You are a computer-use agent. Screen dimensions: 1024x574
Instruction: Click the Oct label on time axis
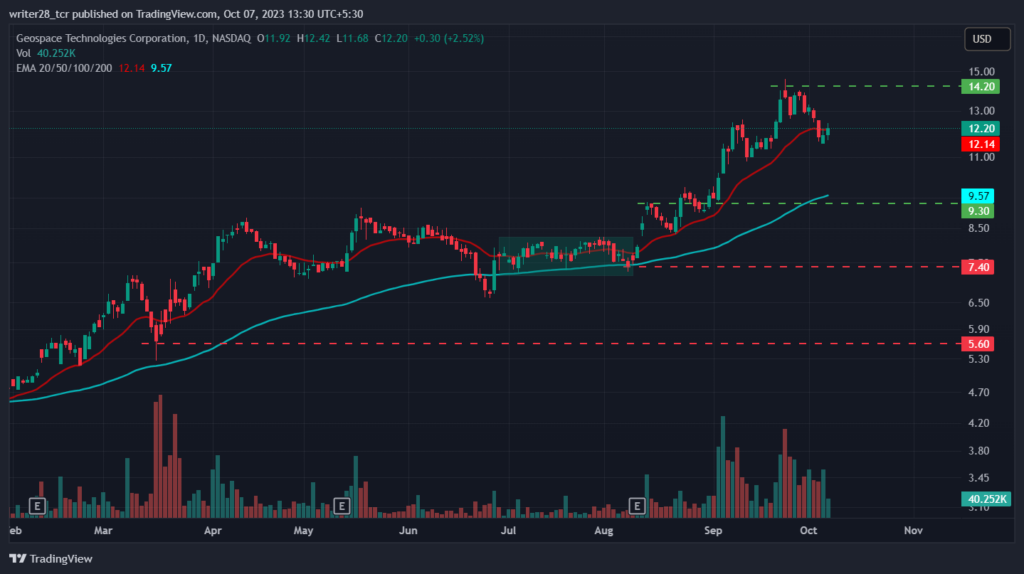808,530
